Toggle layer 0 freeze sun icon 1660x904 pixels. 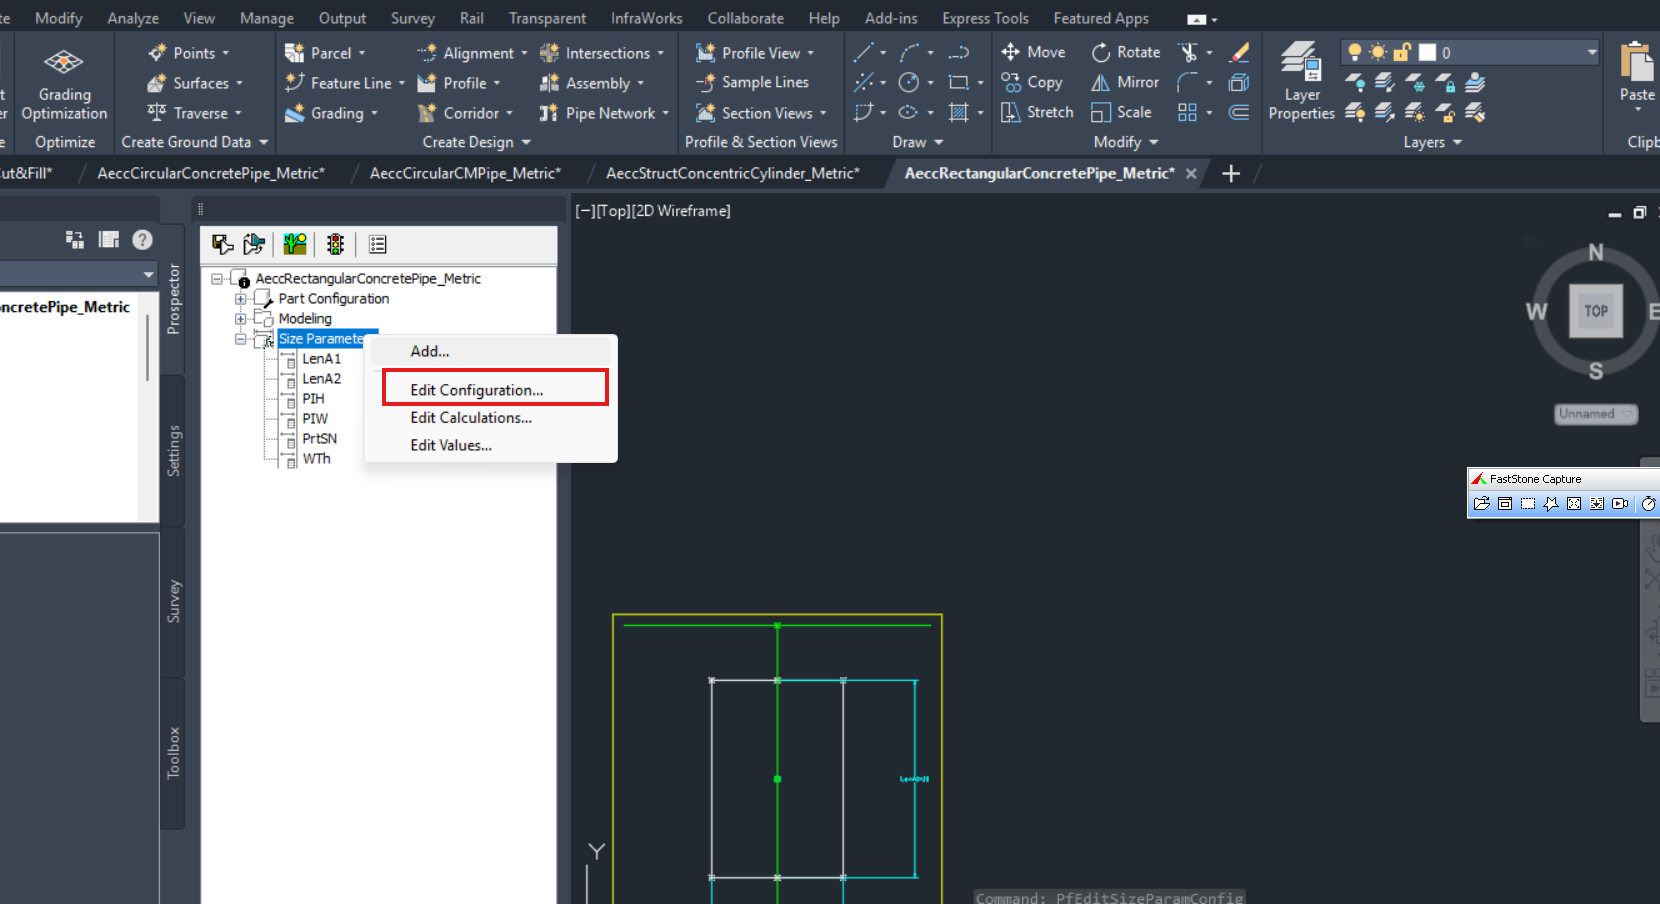1378,52
